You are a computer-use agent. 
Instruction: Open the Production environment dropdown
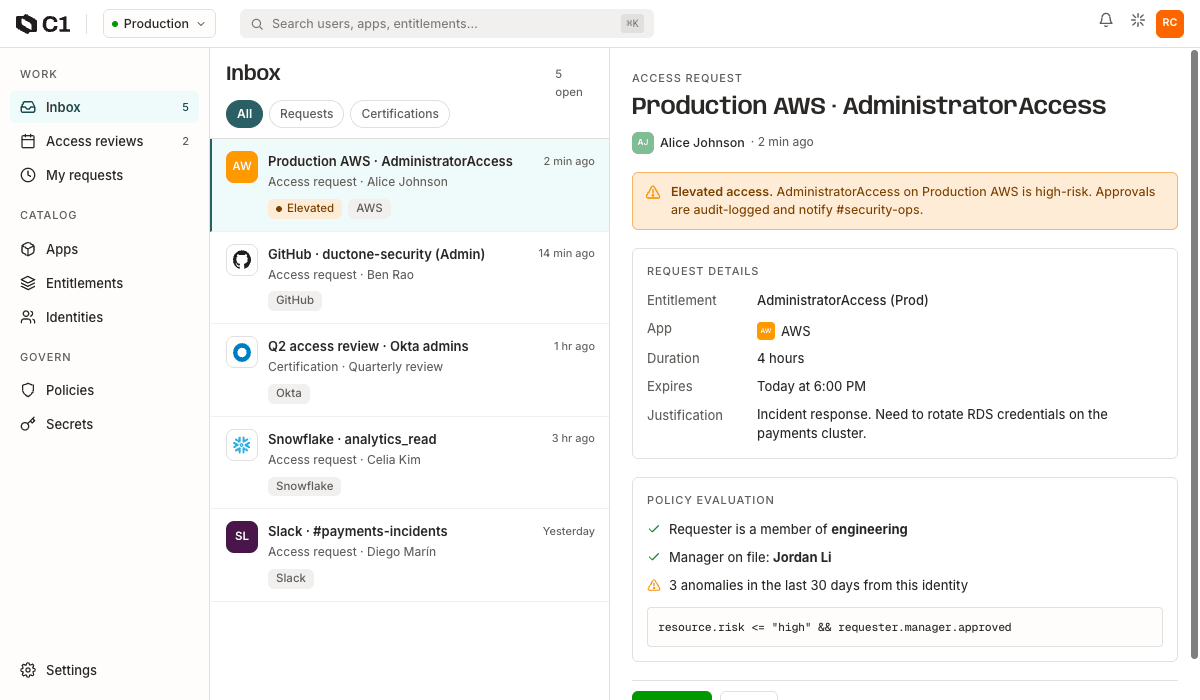[x=159, y=24]
